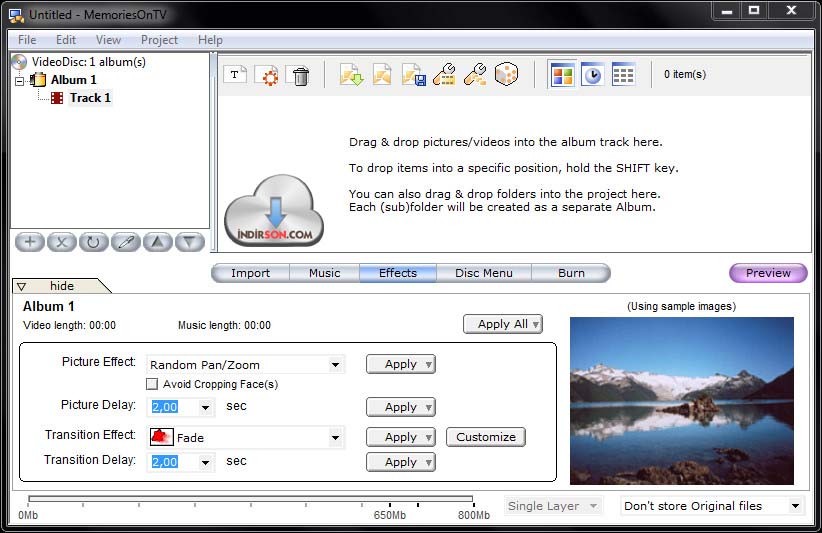This screenshot has height=533, width=822.
Task: Select VideoDisc: 1 album(s) root node
Action: point(89,62)
